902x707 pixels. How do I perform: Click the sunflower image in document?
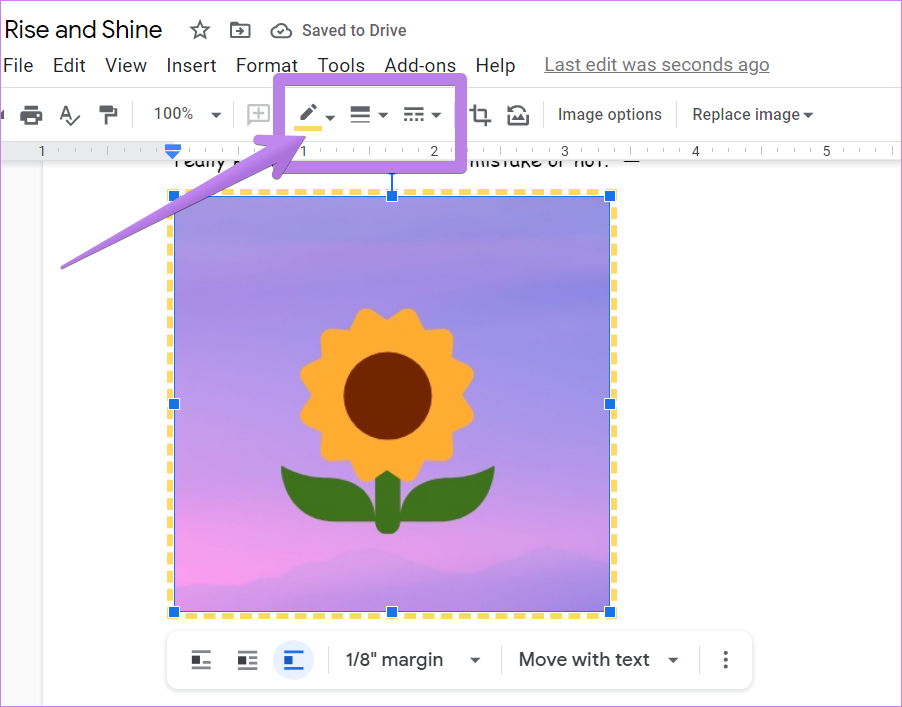coord(391,404)
